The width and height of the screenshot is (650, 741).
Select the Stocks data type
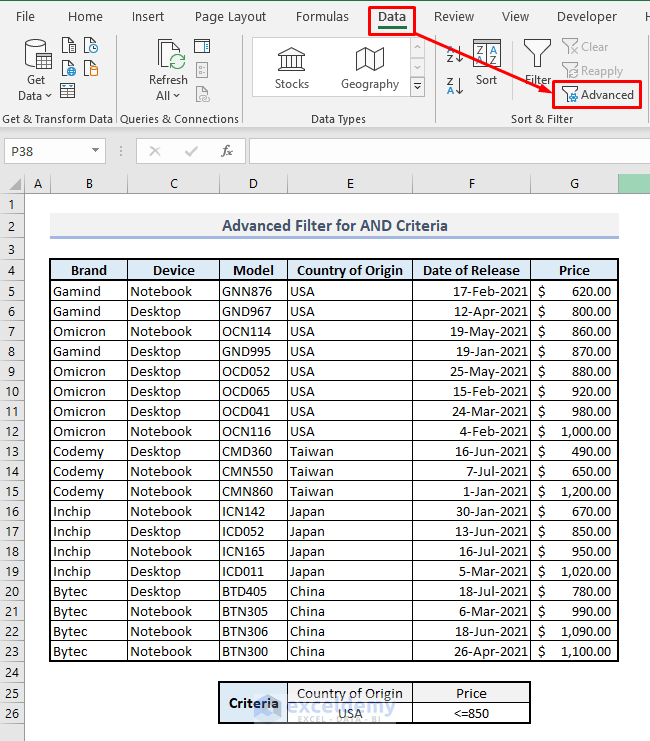292,69
